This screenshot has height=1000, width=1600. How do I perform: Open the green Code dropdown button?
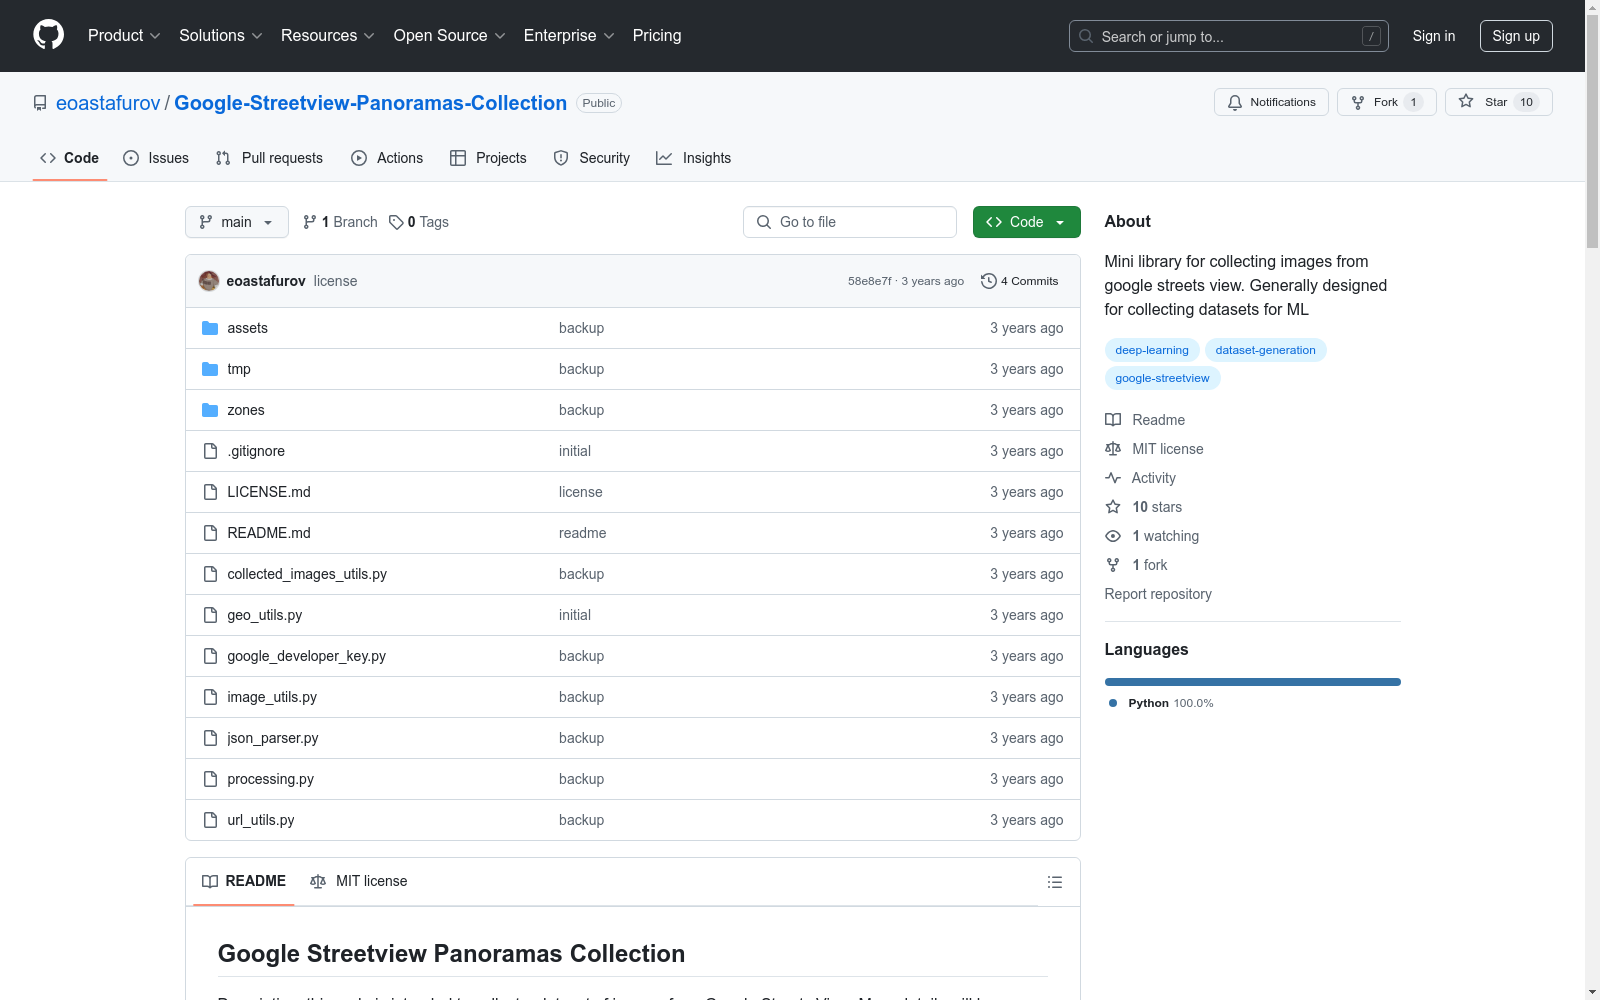pyautogui.click(x=1026, y=222)
